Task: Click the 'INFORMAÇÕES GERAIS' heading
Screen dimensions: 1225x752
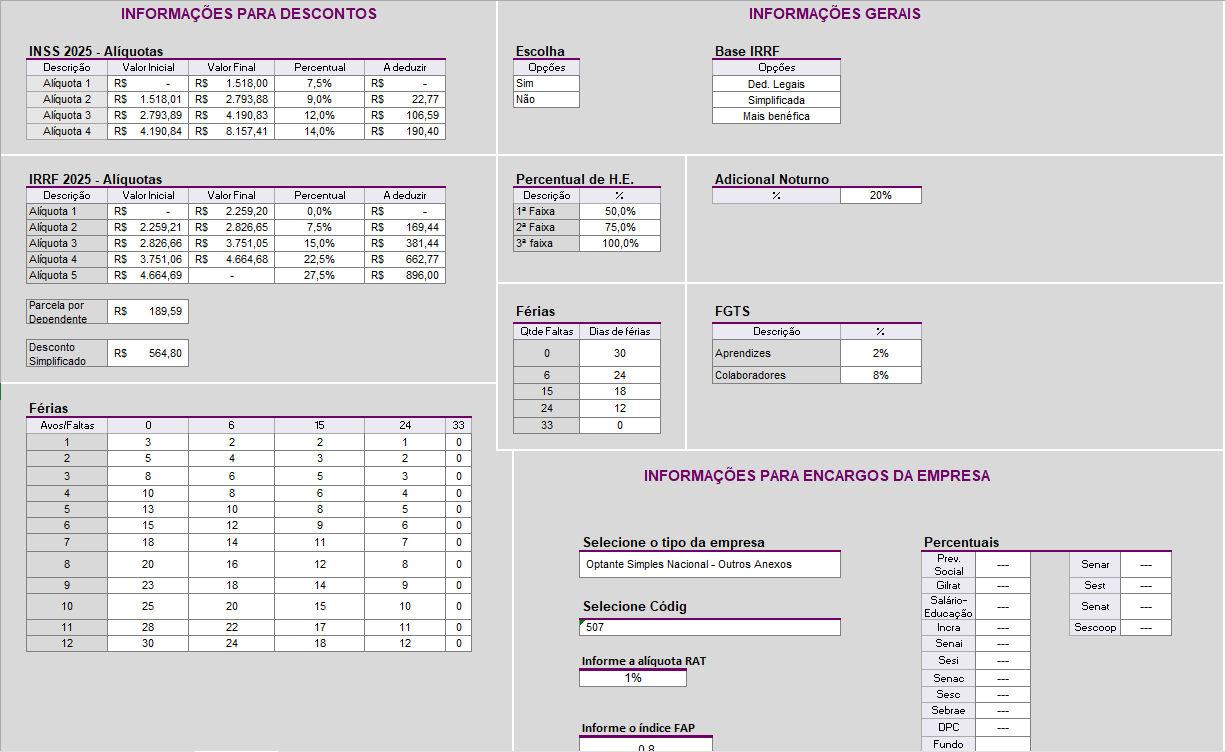Action: pyautogui.click(x=835, y=14)
